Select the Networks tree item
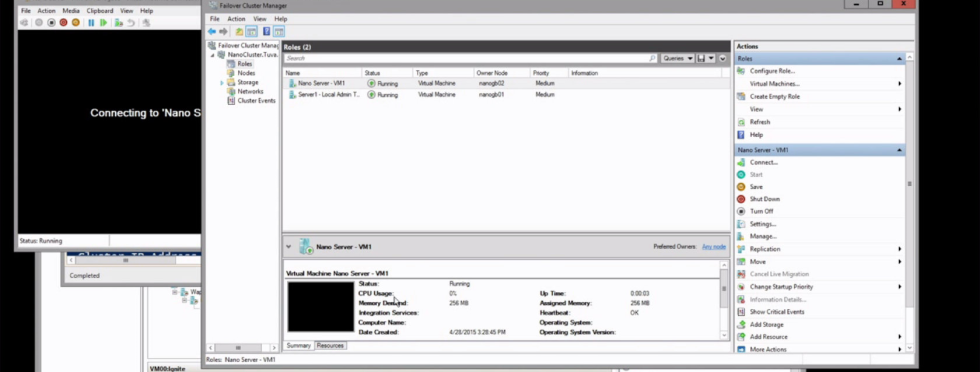 (250, 91)
